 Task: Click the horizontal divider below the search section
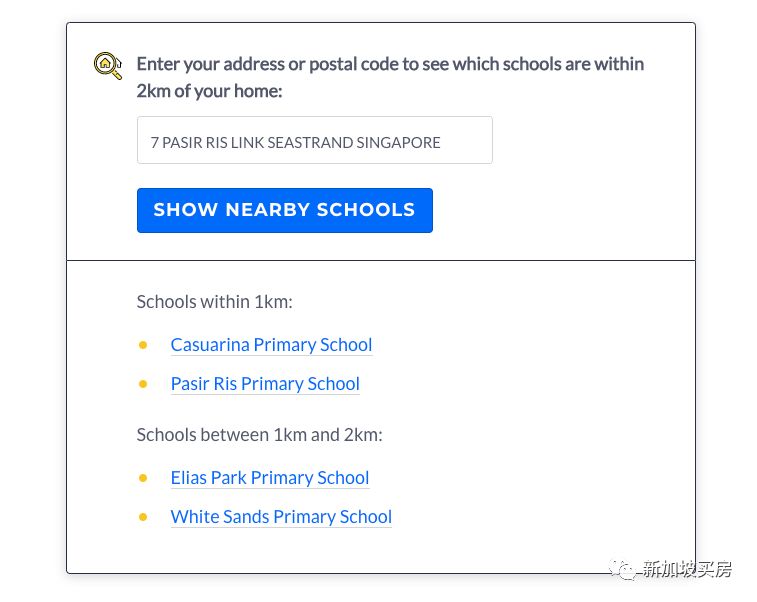[x=380, y=261]
